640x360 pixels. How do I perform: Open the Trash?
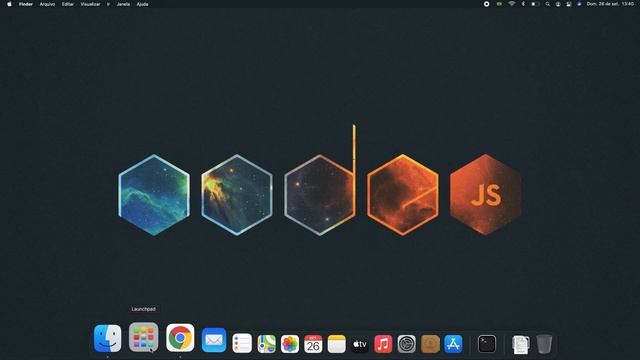[x=544, y=344]
